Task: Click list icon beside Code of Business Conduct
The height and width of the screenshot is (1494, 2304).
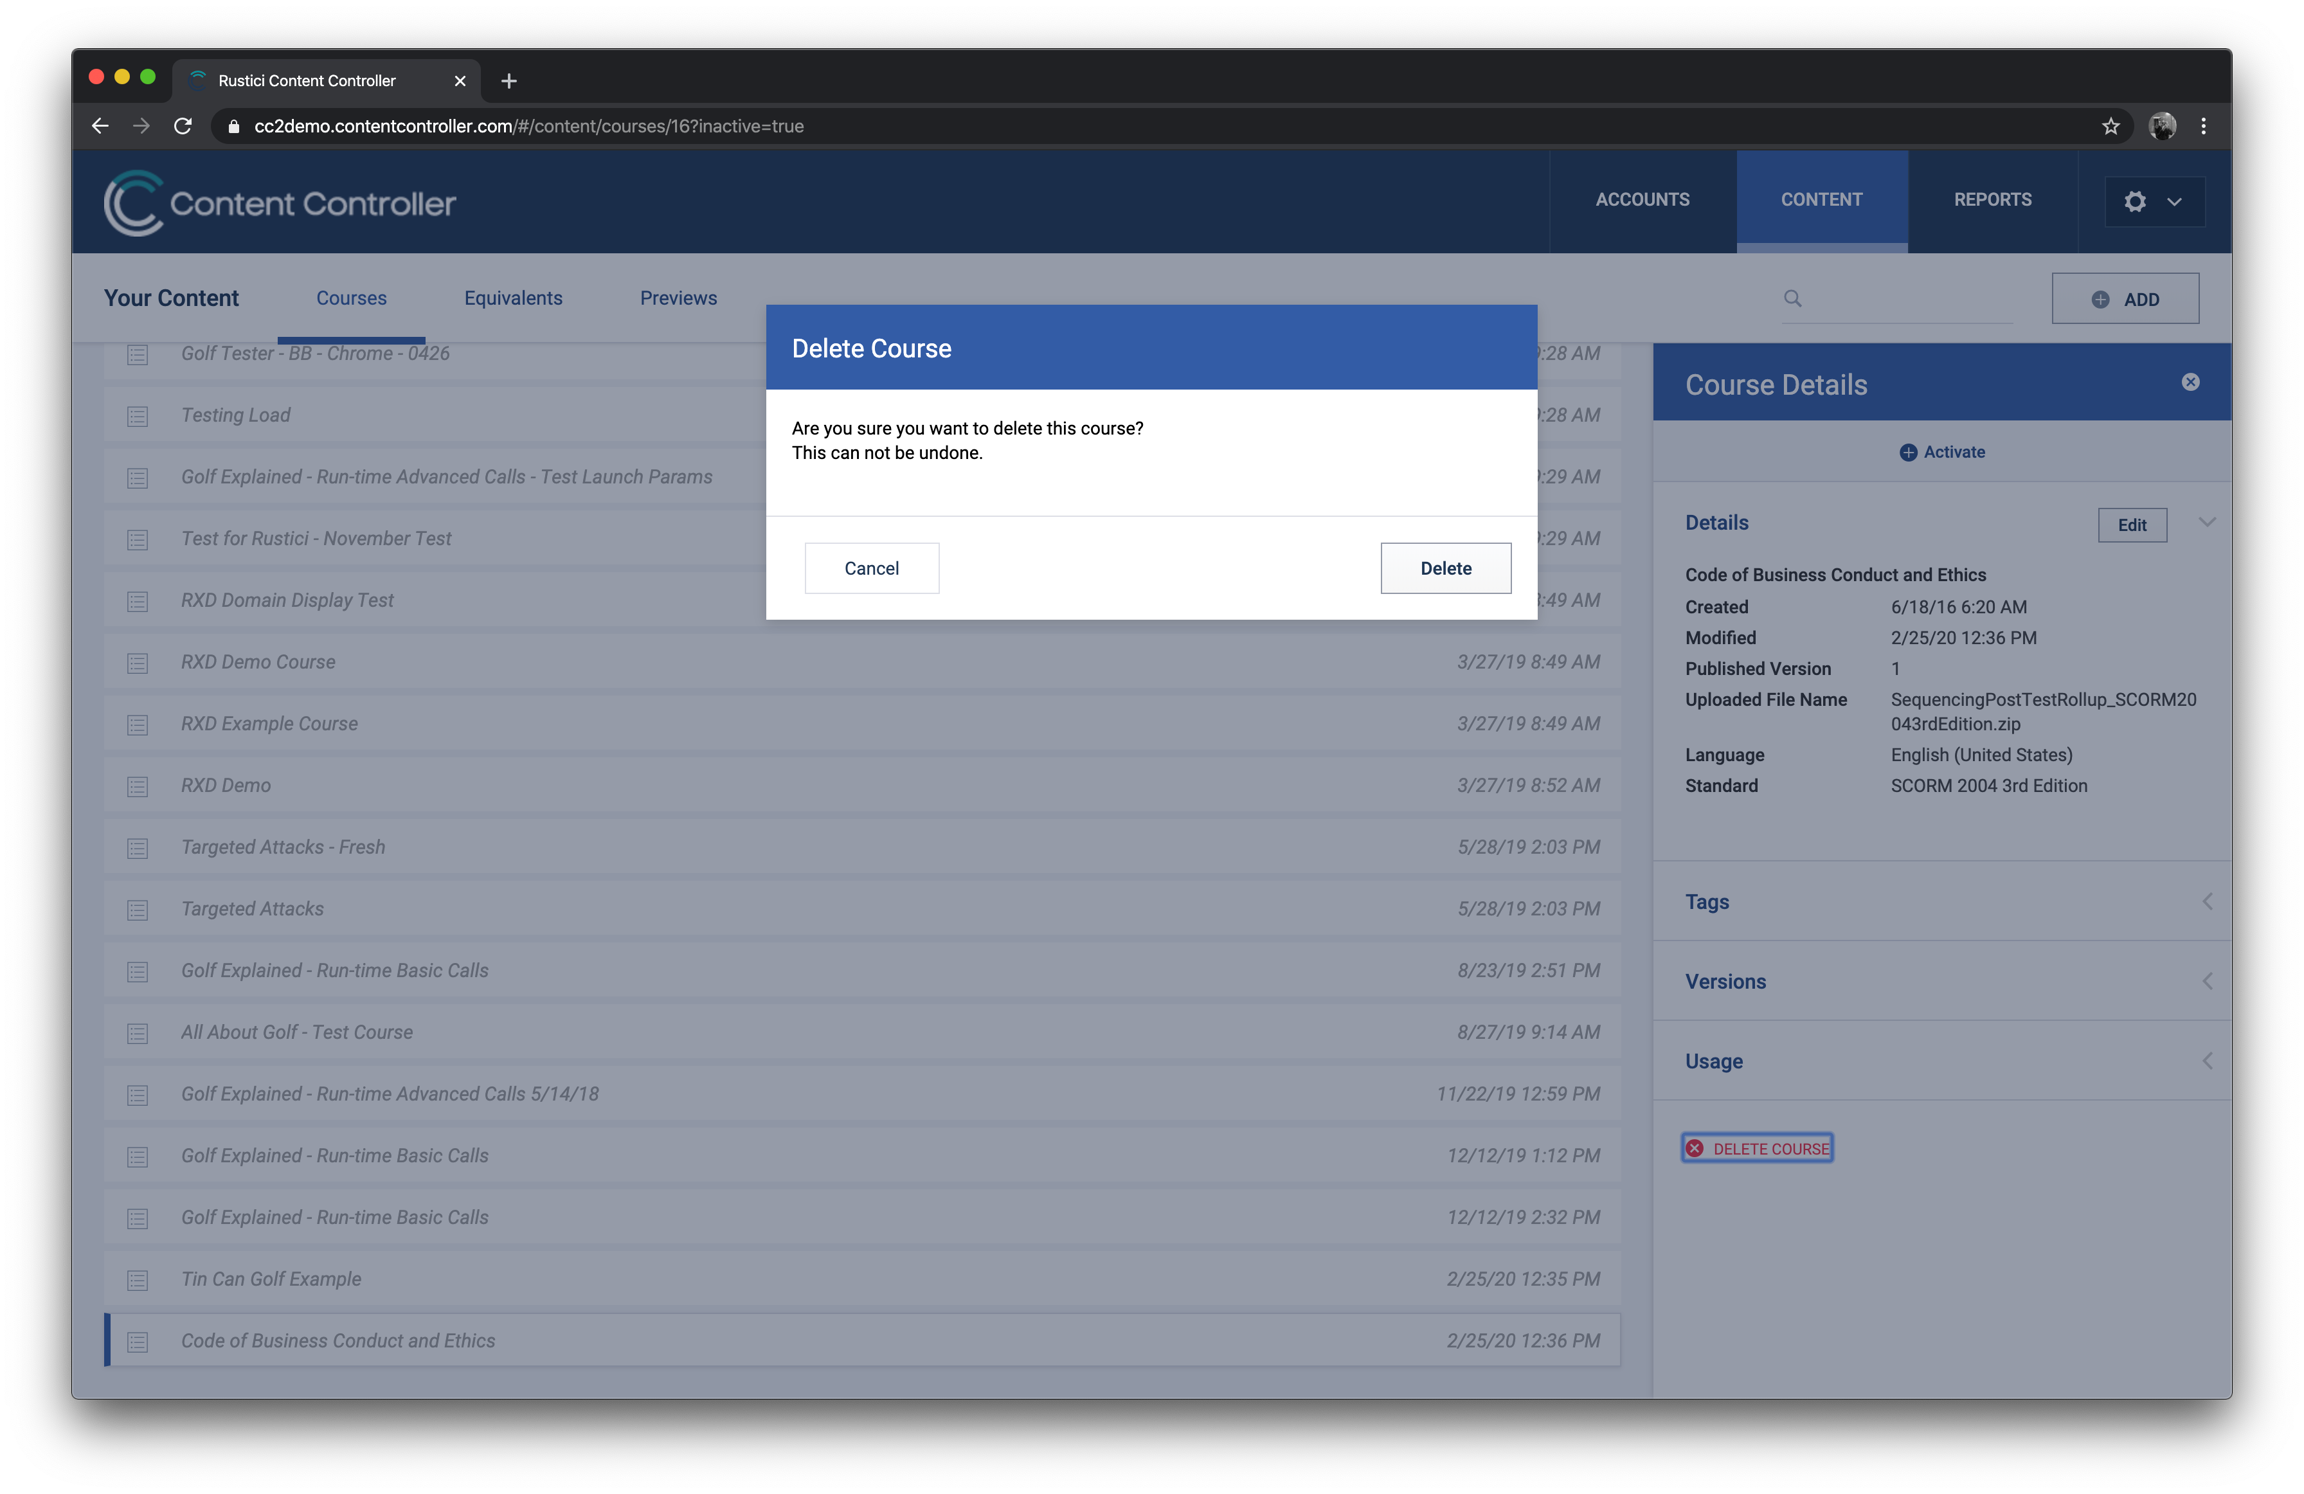Action: pos(138,1342)
